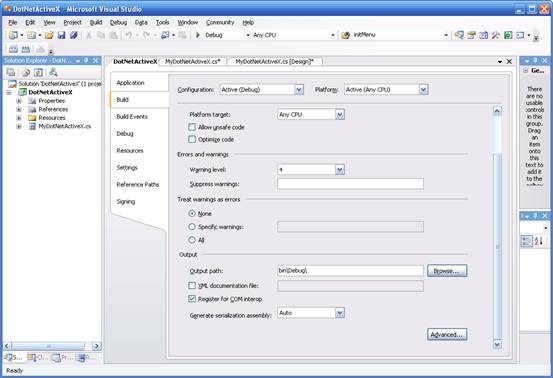Select the Signing settings page

coord(126,201)
